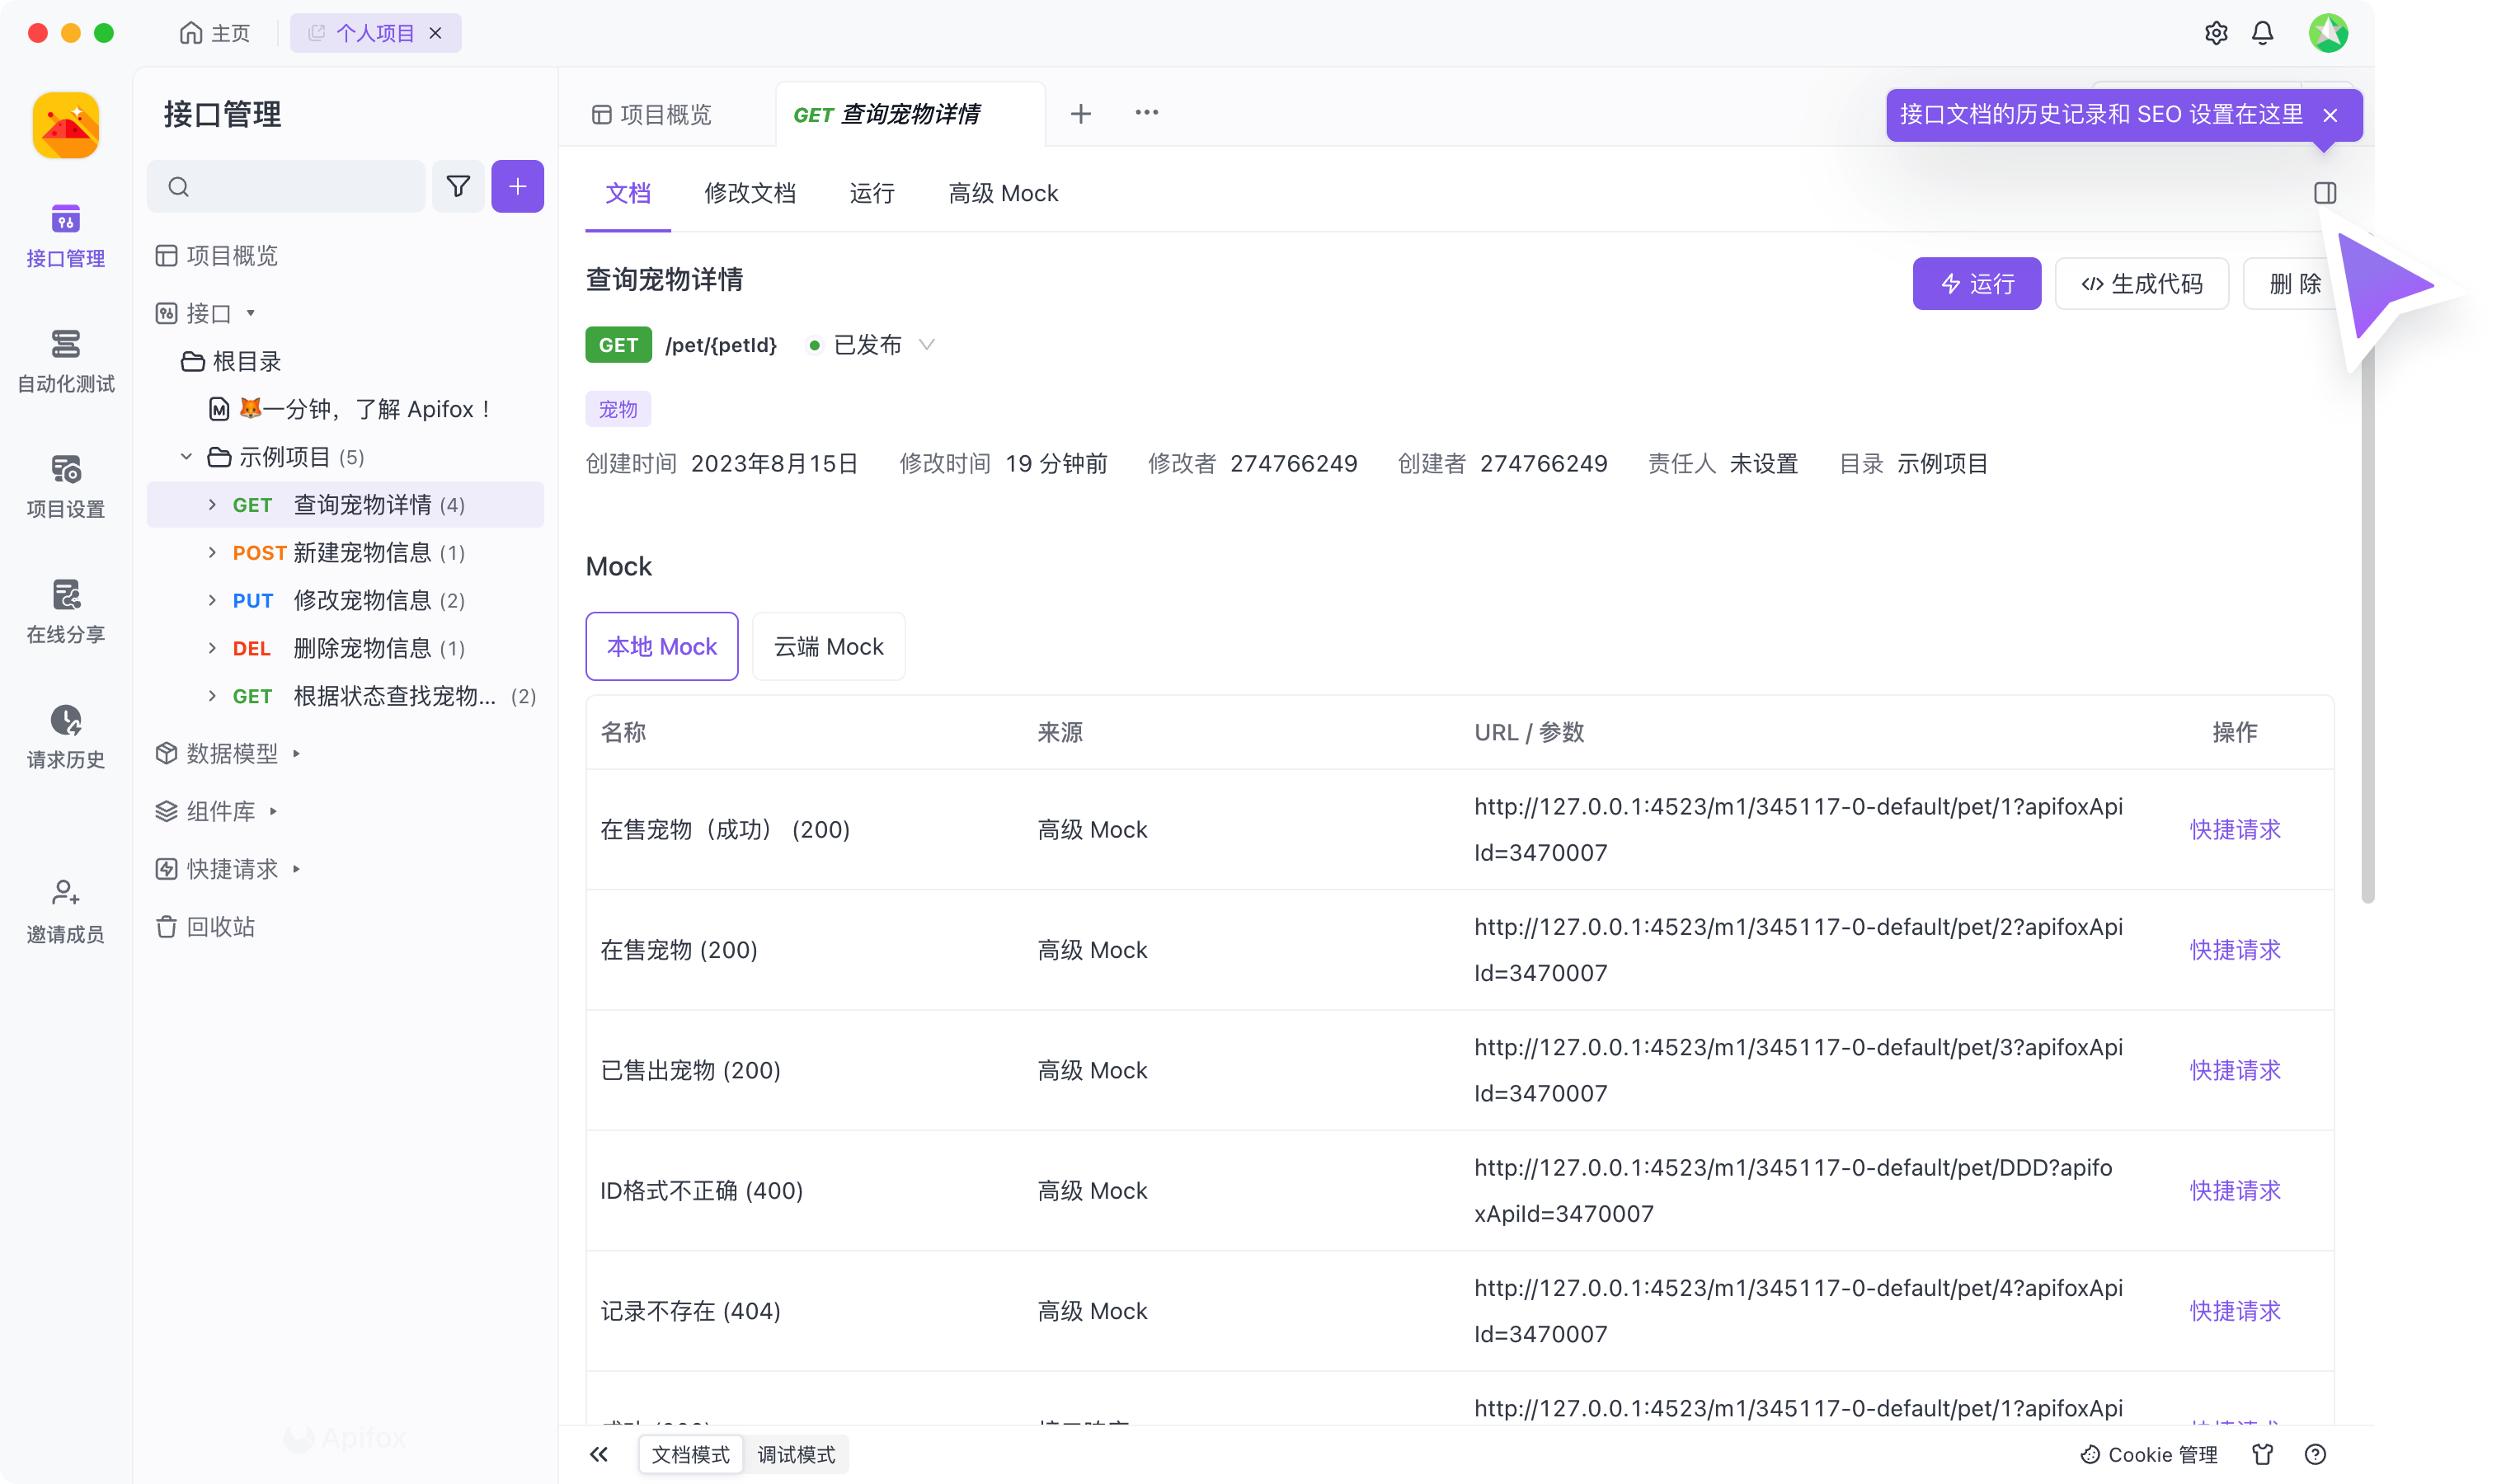Open the notifications bell
The width and height of the screenshot is (2506, 1484).
(x=2263, y=33)
